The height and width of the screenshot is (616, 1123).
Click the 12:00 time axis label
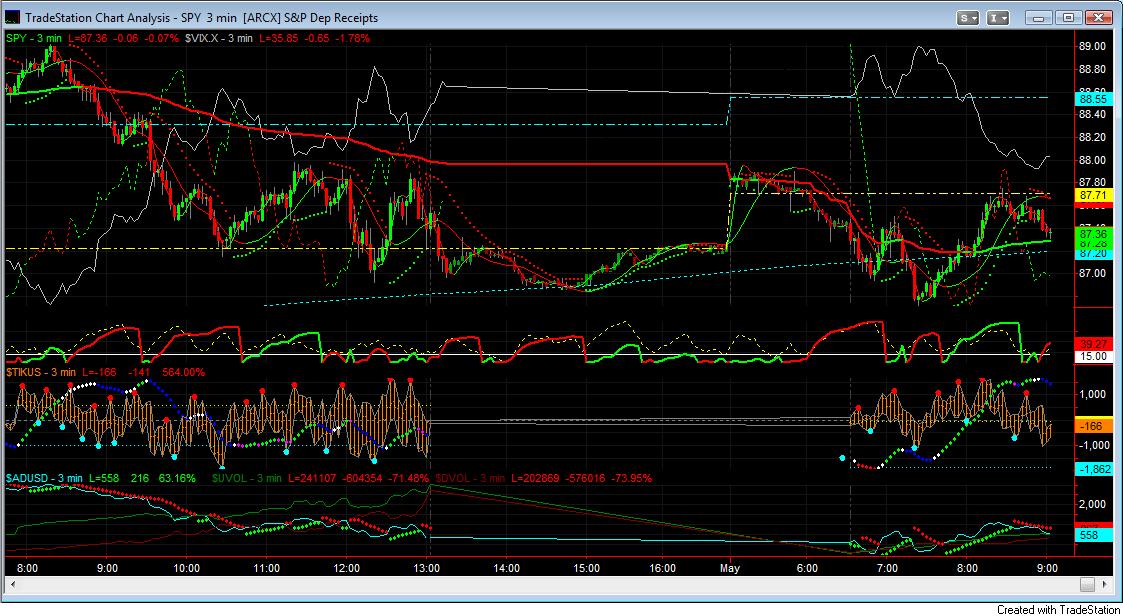tap(346, 568)
